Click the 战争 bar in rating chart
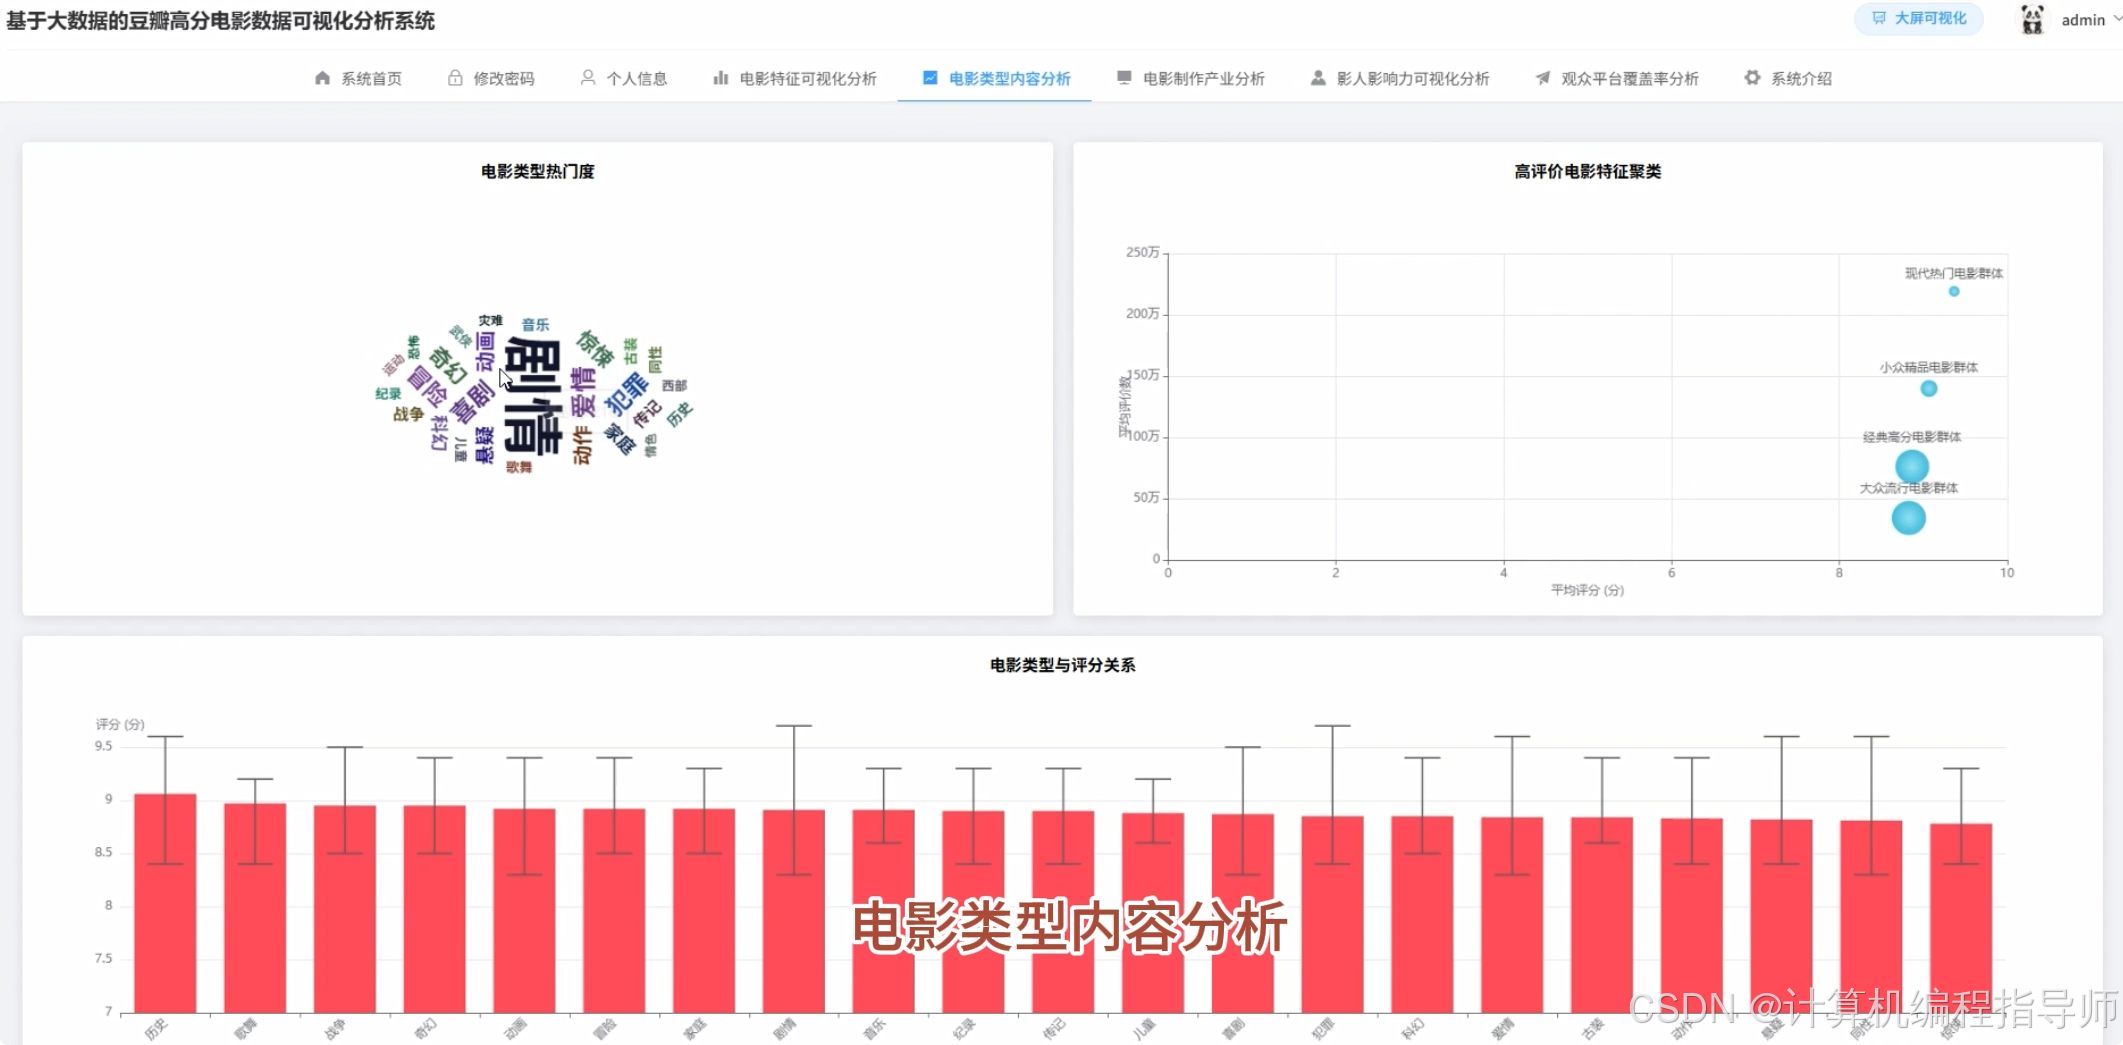The width and height of the screenshot is (2123, 1045). 345,909
